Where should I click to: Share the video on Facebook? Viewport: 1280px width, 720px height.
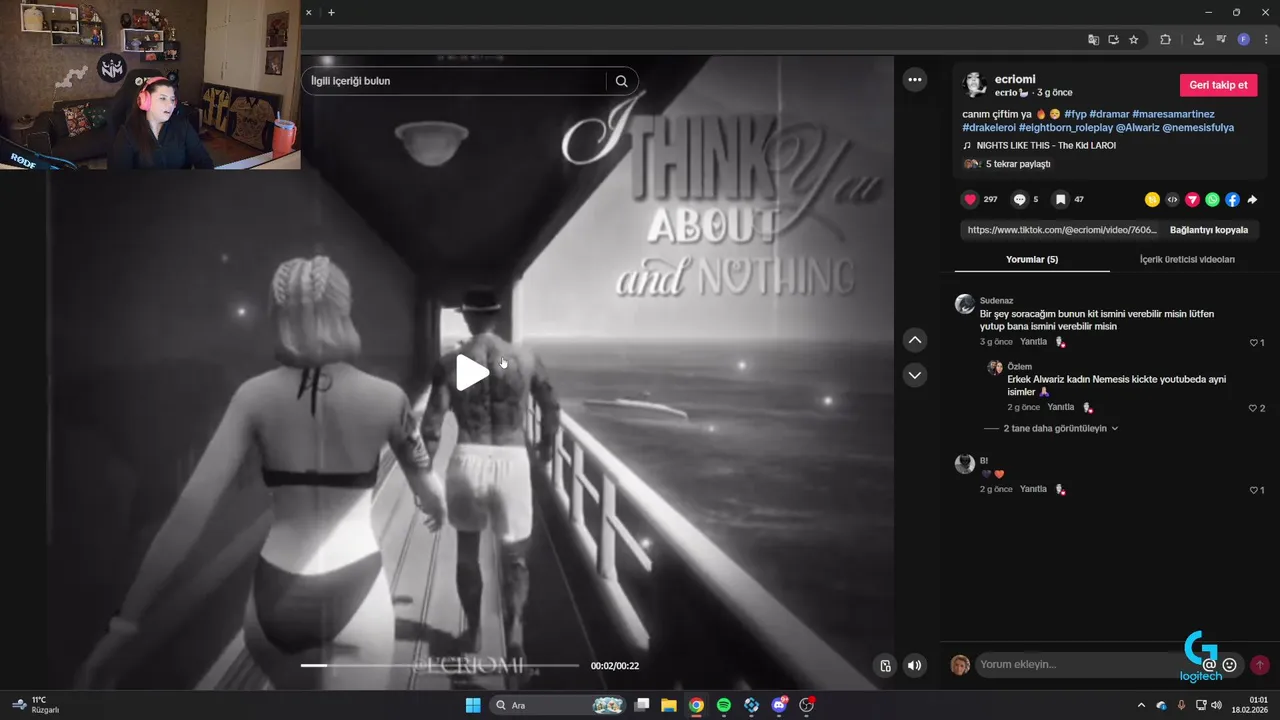coord(1232,200)
